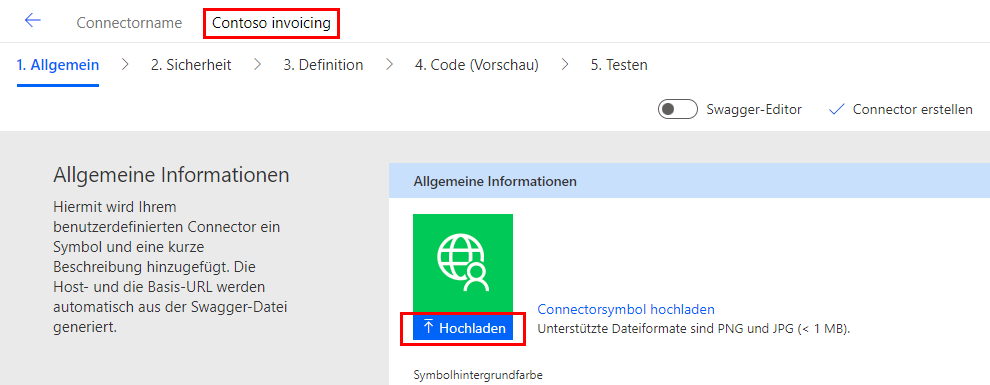This screenshot has height=385, width=990.
Task: Click the blue Hochladen upload button
Action: [x=463, y=328]
